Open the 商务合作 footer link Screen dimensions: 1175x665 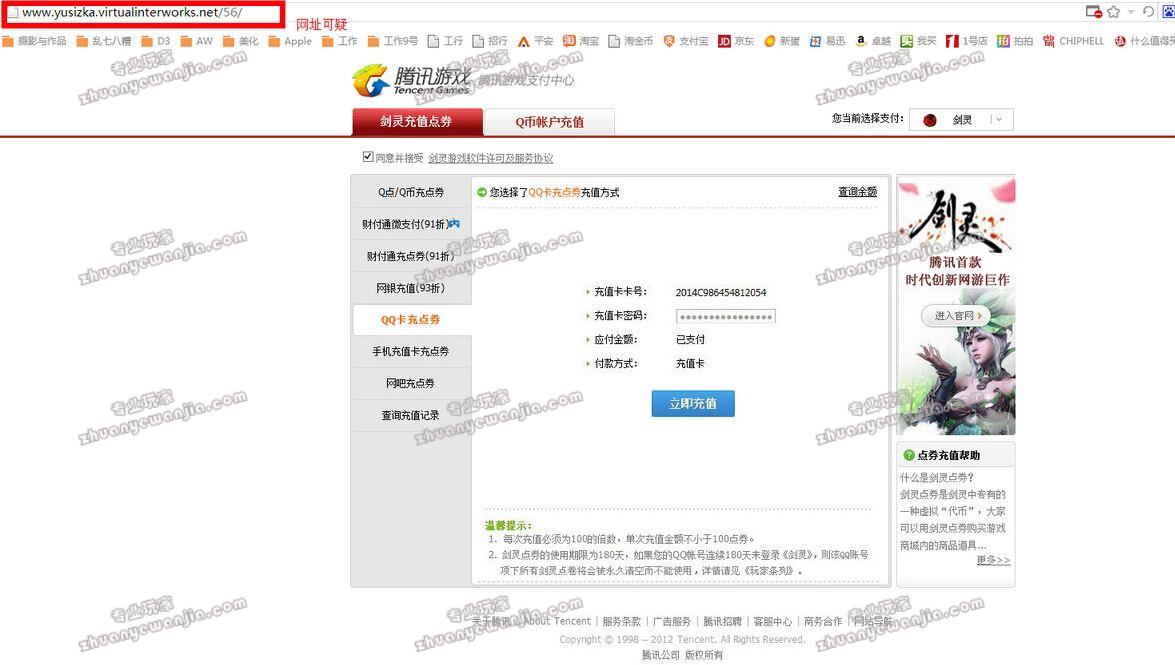pos(823,622)
